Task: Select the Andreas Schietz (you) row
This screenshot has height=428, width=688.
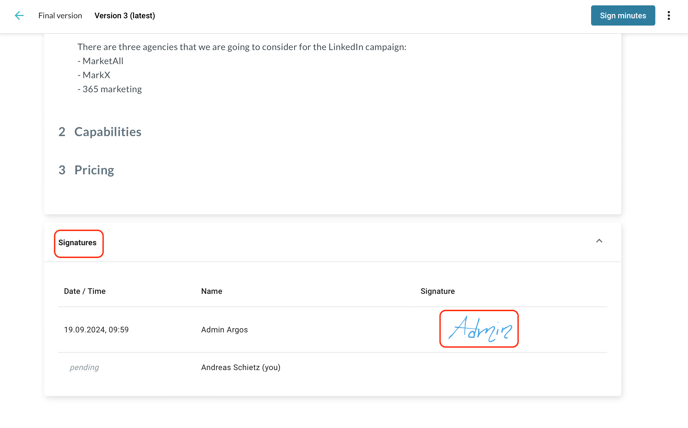Action: [x=240, y=368]
